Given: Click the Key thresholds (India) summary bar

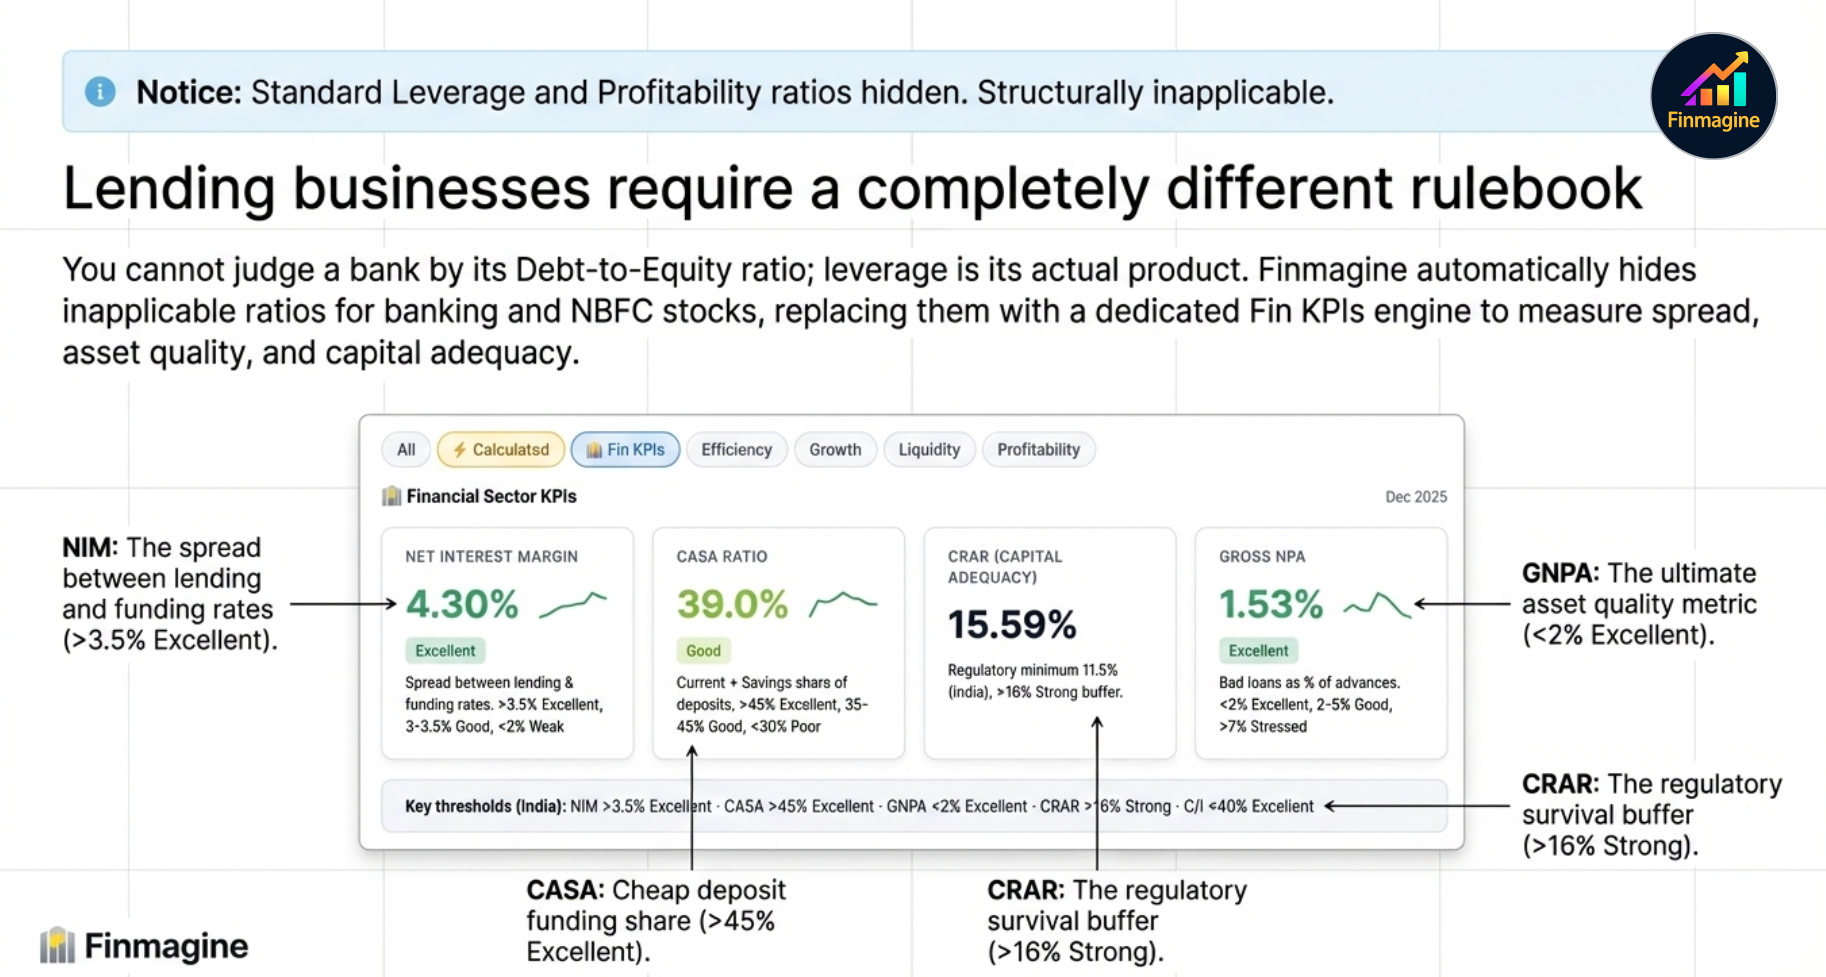Looking at the screenshot, I should coord(913,806).
